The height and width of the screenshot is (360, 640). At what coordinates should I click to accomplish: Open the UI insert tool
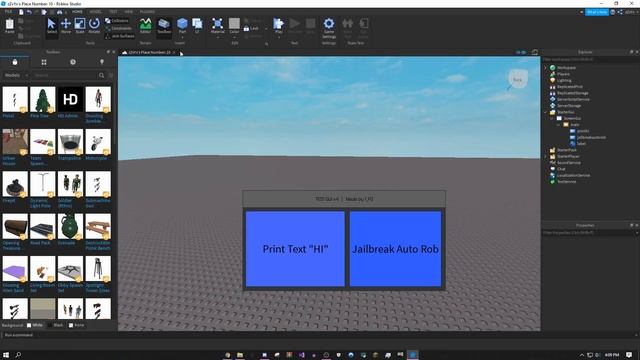[197, 25]
